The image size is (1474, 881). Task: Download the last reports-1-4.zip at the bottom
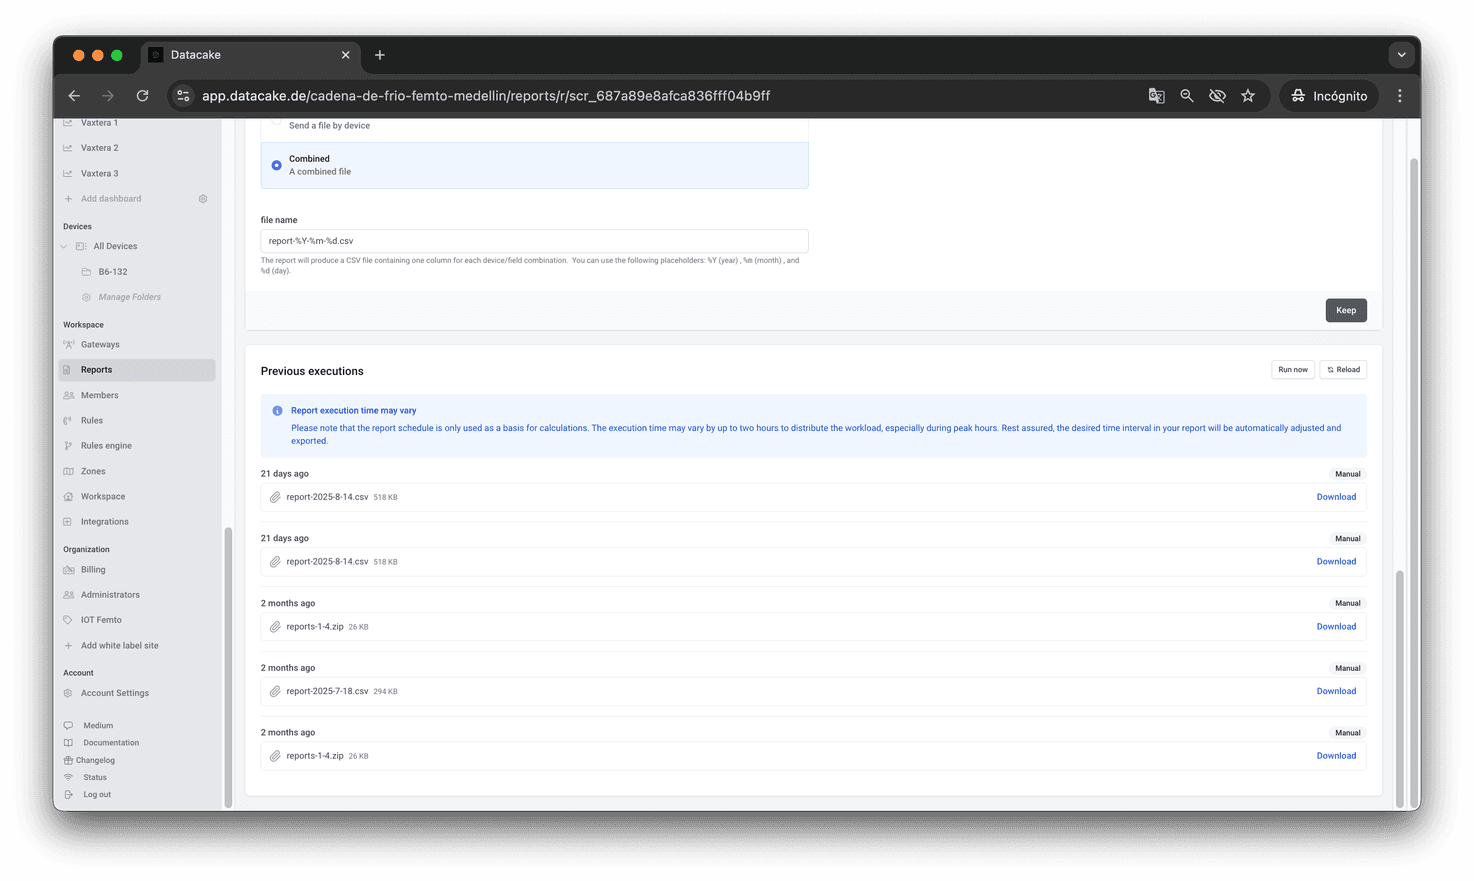click(x=1336, y=756)
